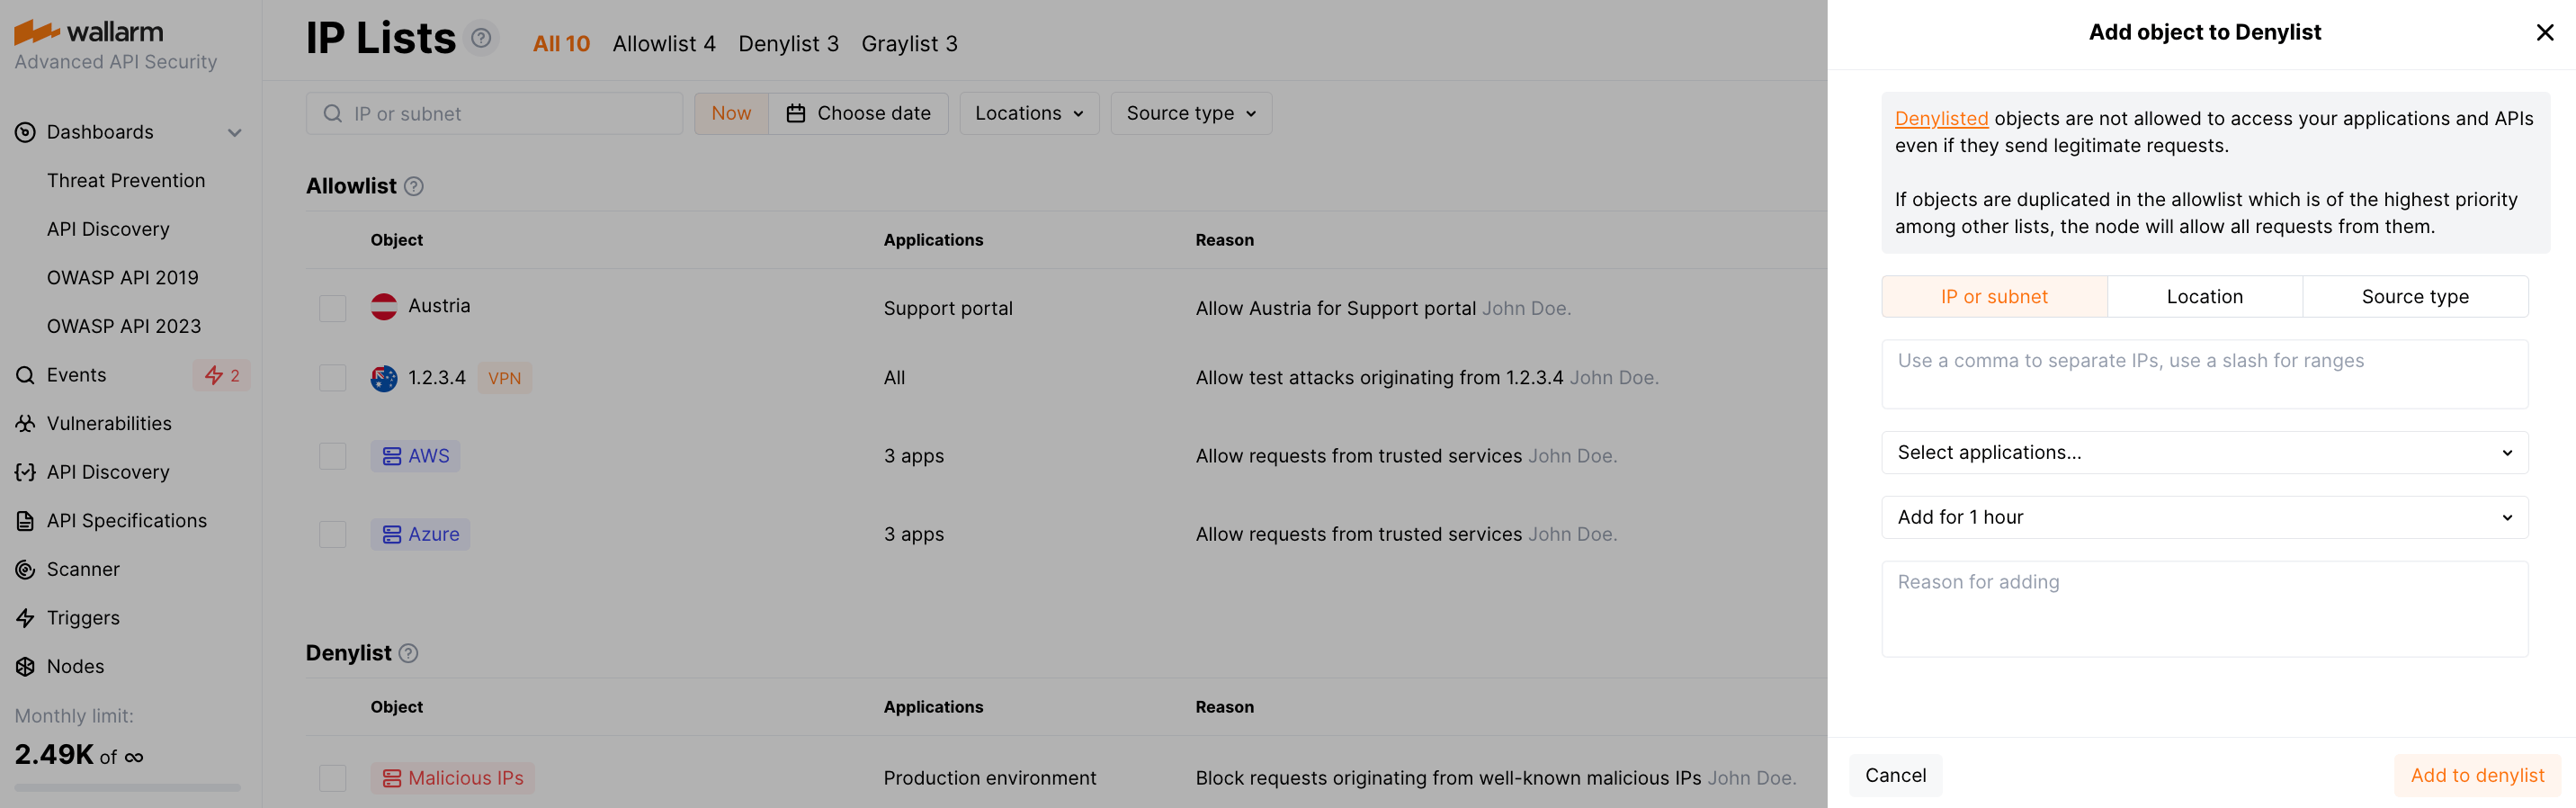Check the Malicious IPs denylist checkbox

(332, 778)
